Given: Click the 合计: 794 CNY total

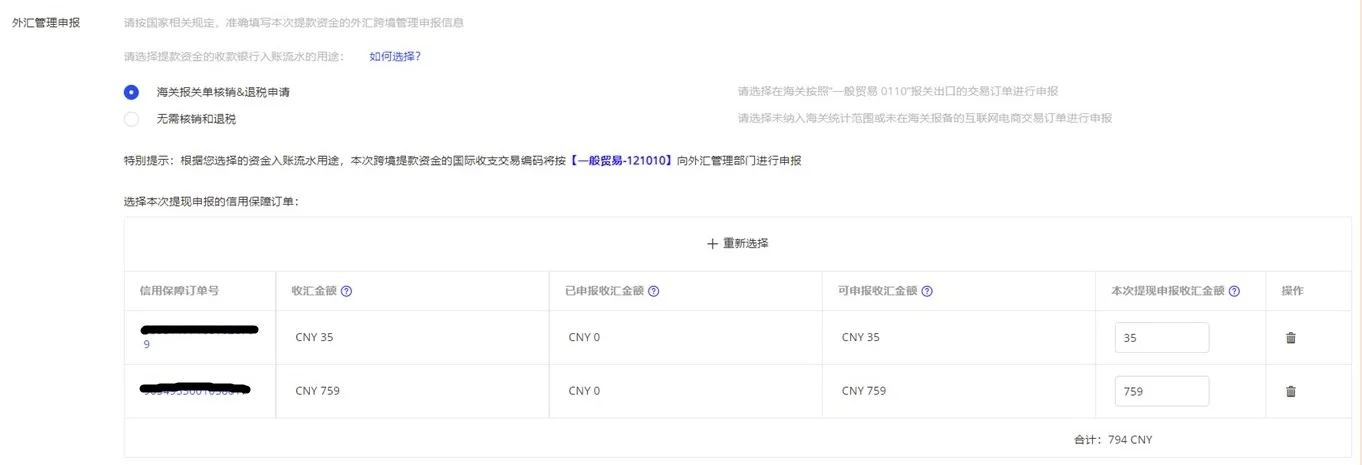Looking at the screenshot, I should tap(1110, 439).
